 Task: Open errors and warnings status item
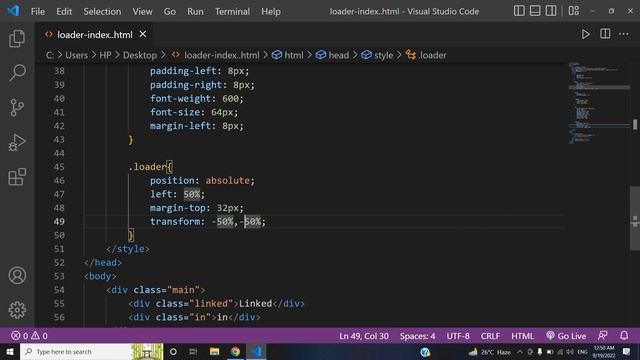[x=29, y=336]
